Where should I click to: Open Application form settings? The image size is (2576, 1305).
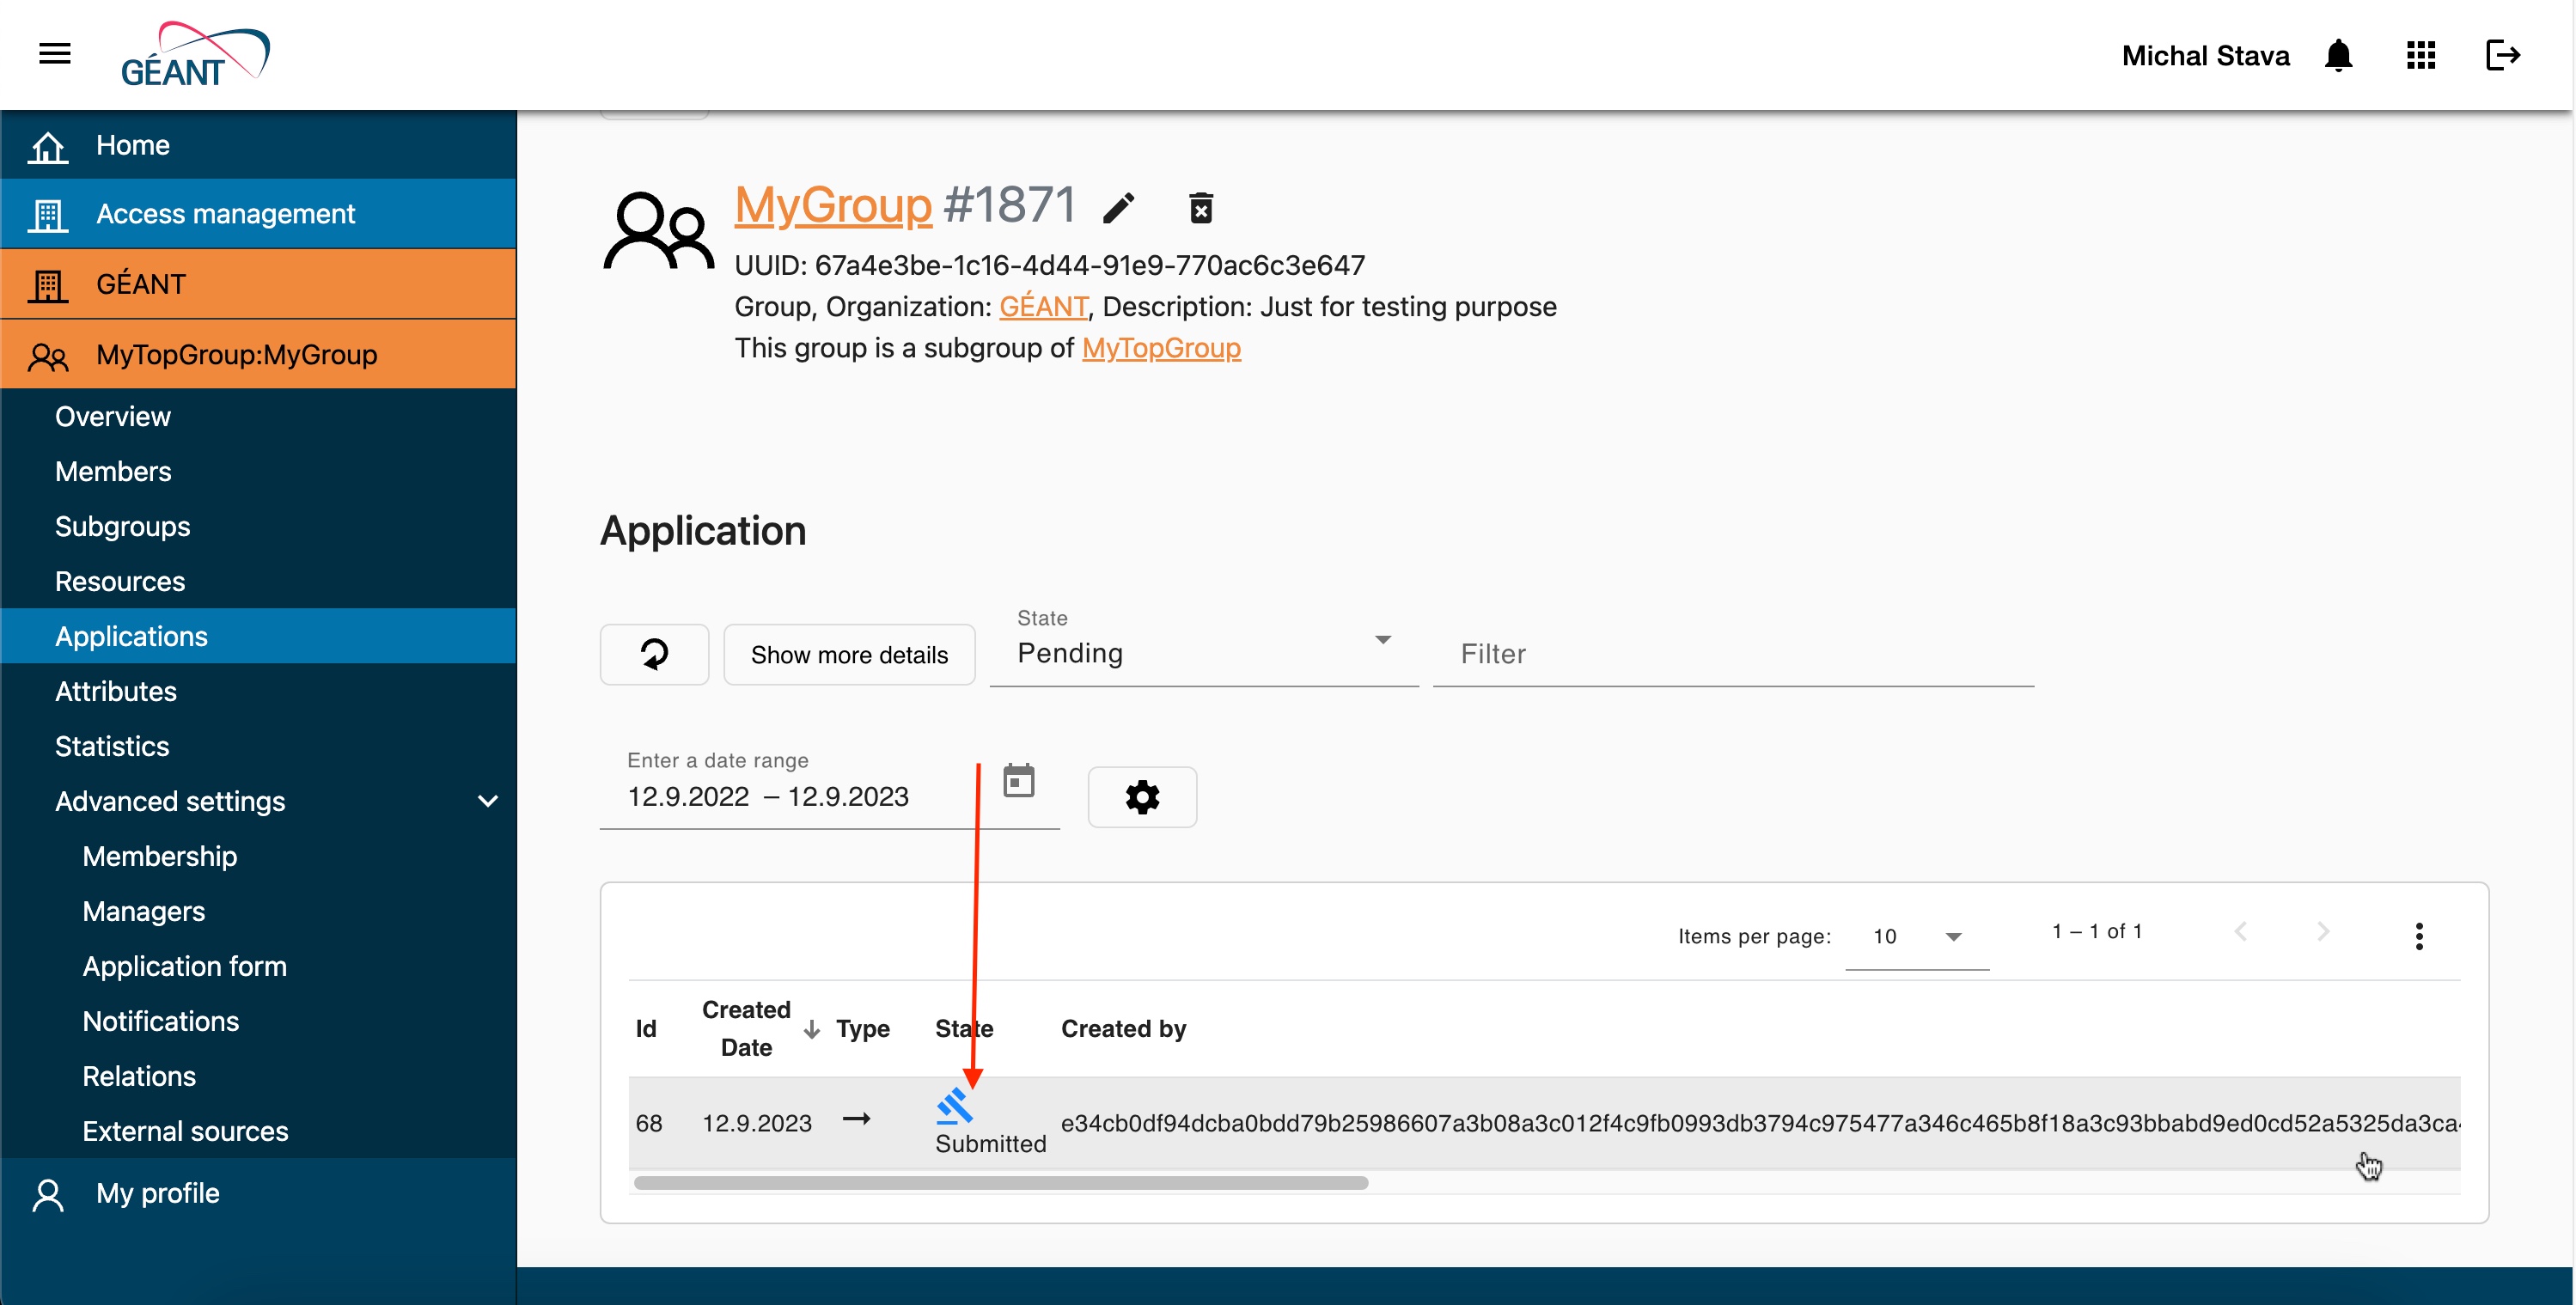[258, 966]
